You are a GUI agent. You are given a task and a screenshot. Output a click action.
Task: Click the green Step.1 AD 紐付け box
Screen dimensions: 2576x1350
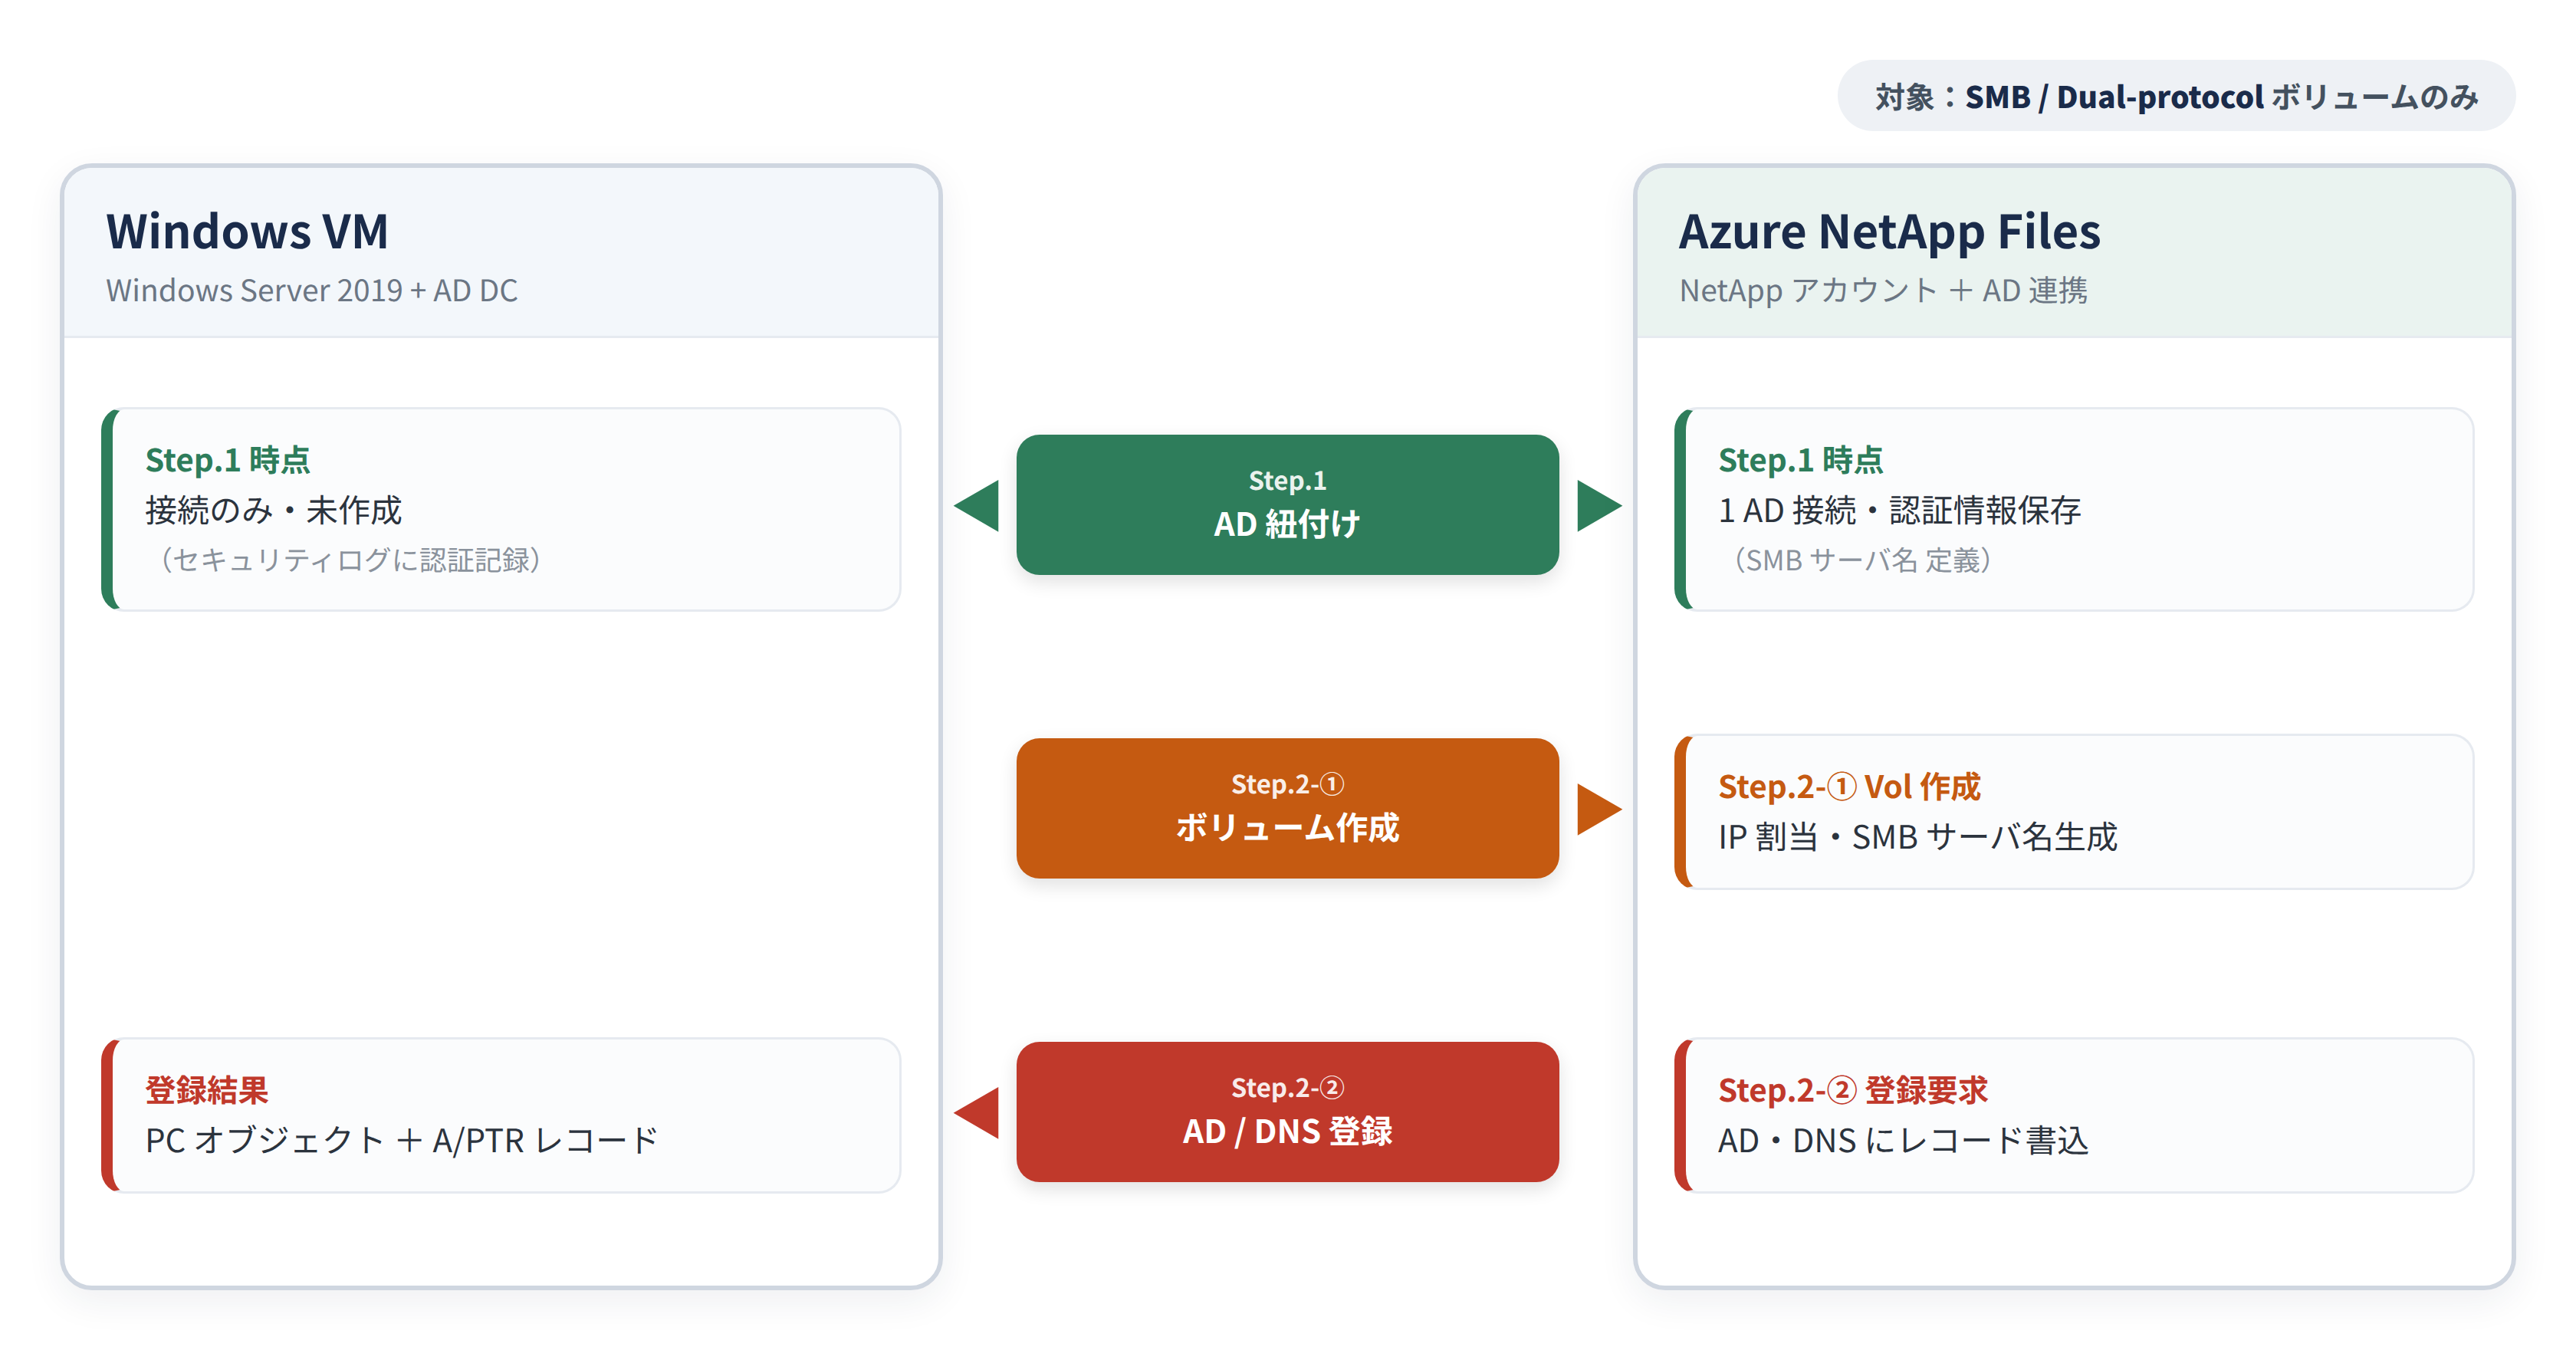[1287, 504]
